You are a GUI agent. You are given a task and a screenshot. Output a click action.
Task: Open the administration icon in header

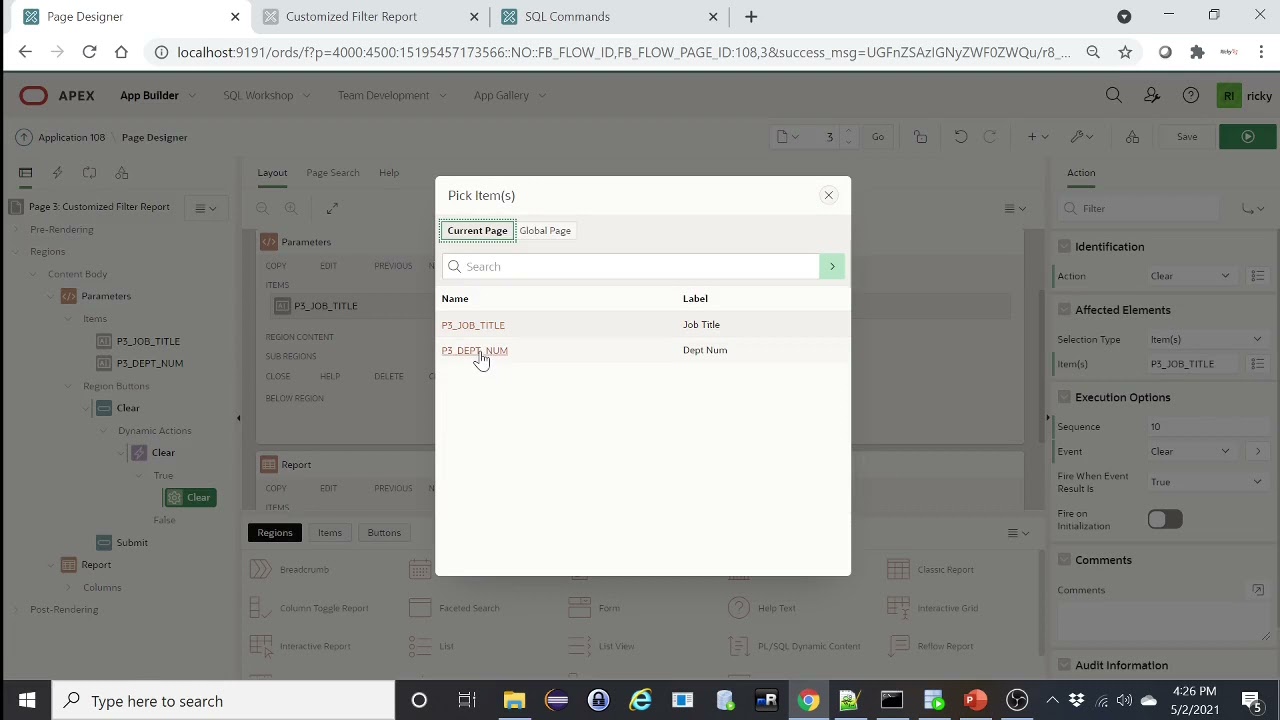[x=1152, y=96]
